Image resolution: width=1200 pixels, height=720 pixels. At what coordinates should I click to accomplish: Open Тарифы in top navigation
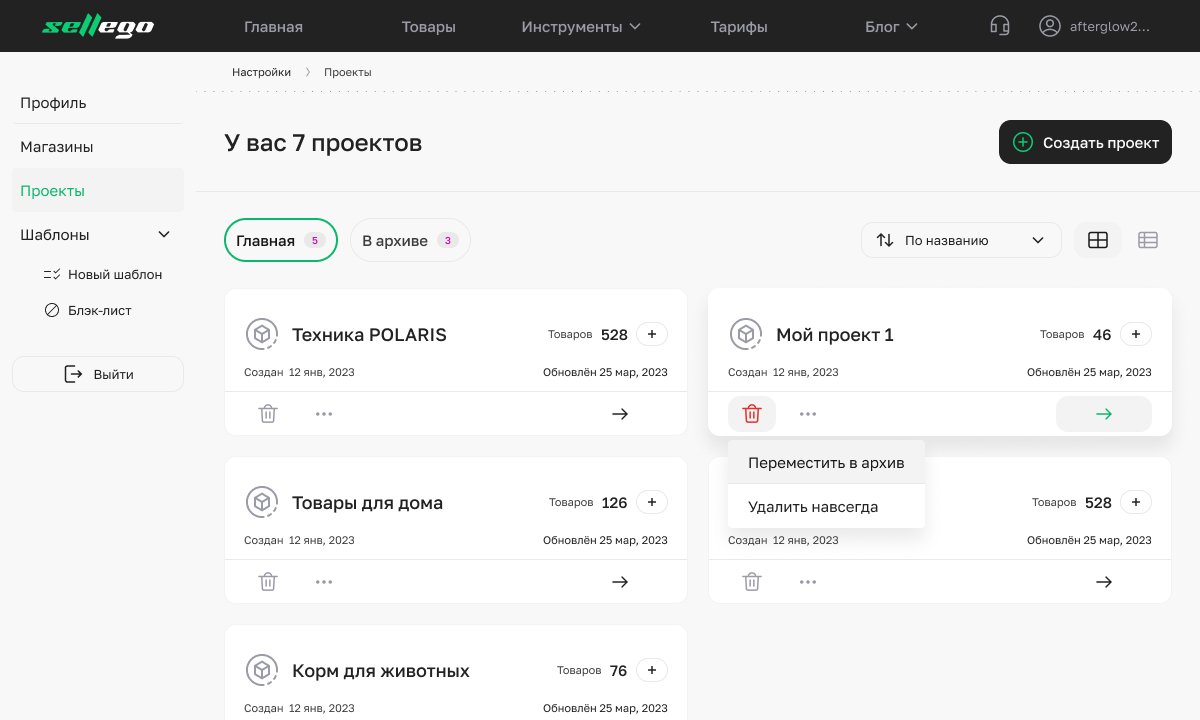pyautogui.click(x=739, y=27)
